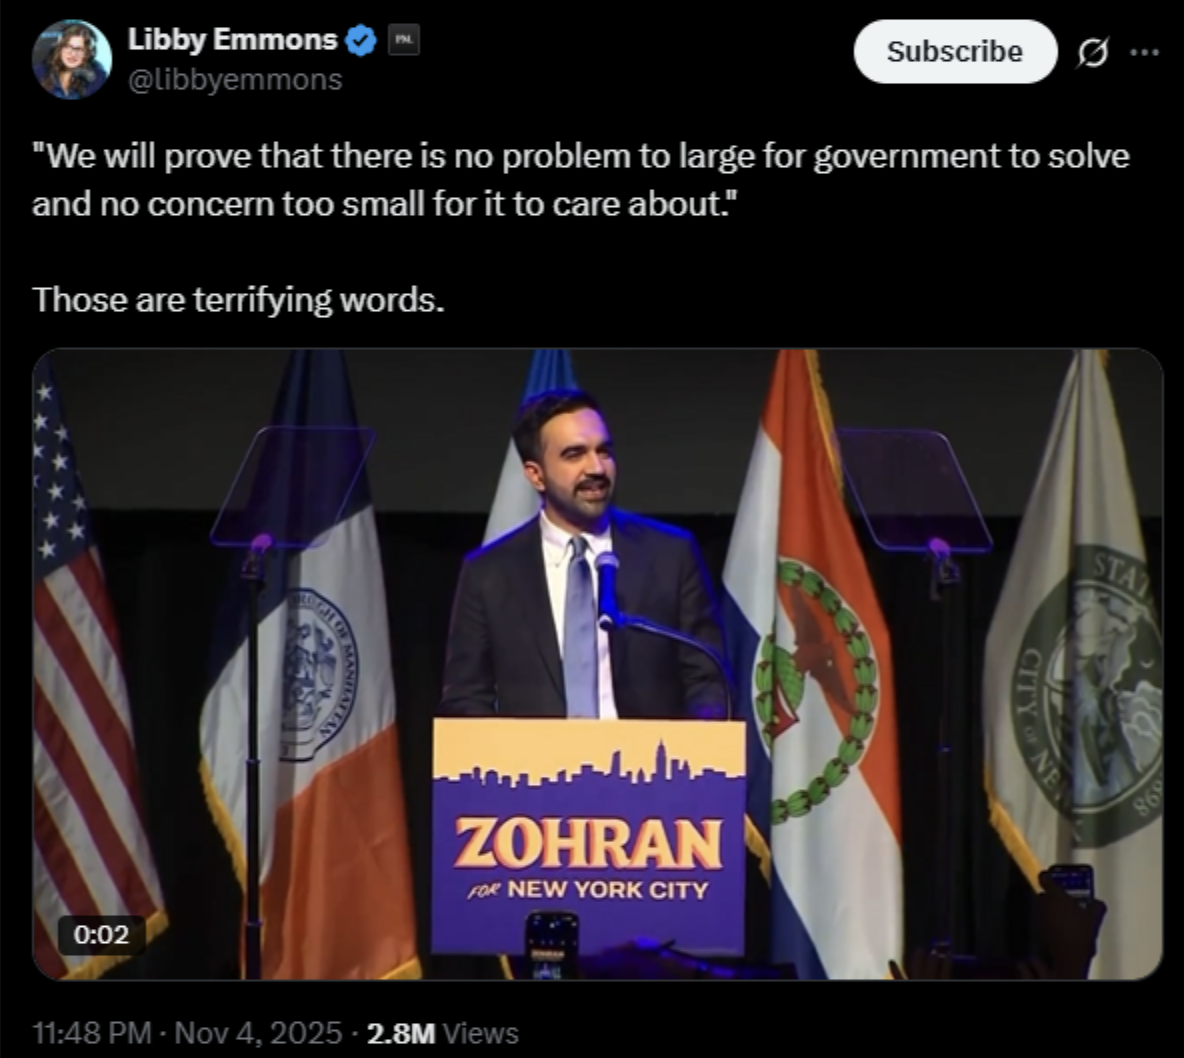This screenshot has height=1058, width=1184.
Task: Click the quoted tweet text about government
Action: pos(580,180)
